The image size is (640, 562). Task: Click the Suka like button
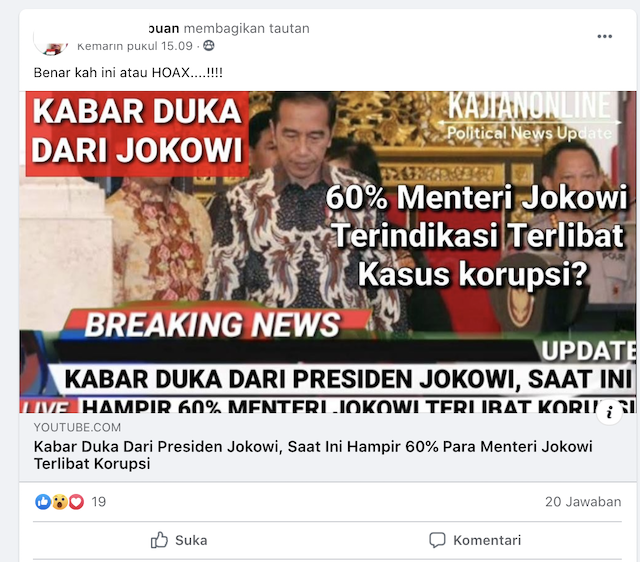[179, 540]
